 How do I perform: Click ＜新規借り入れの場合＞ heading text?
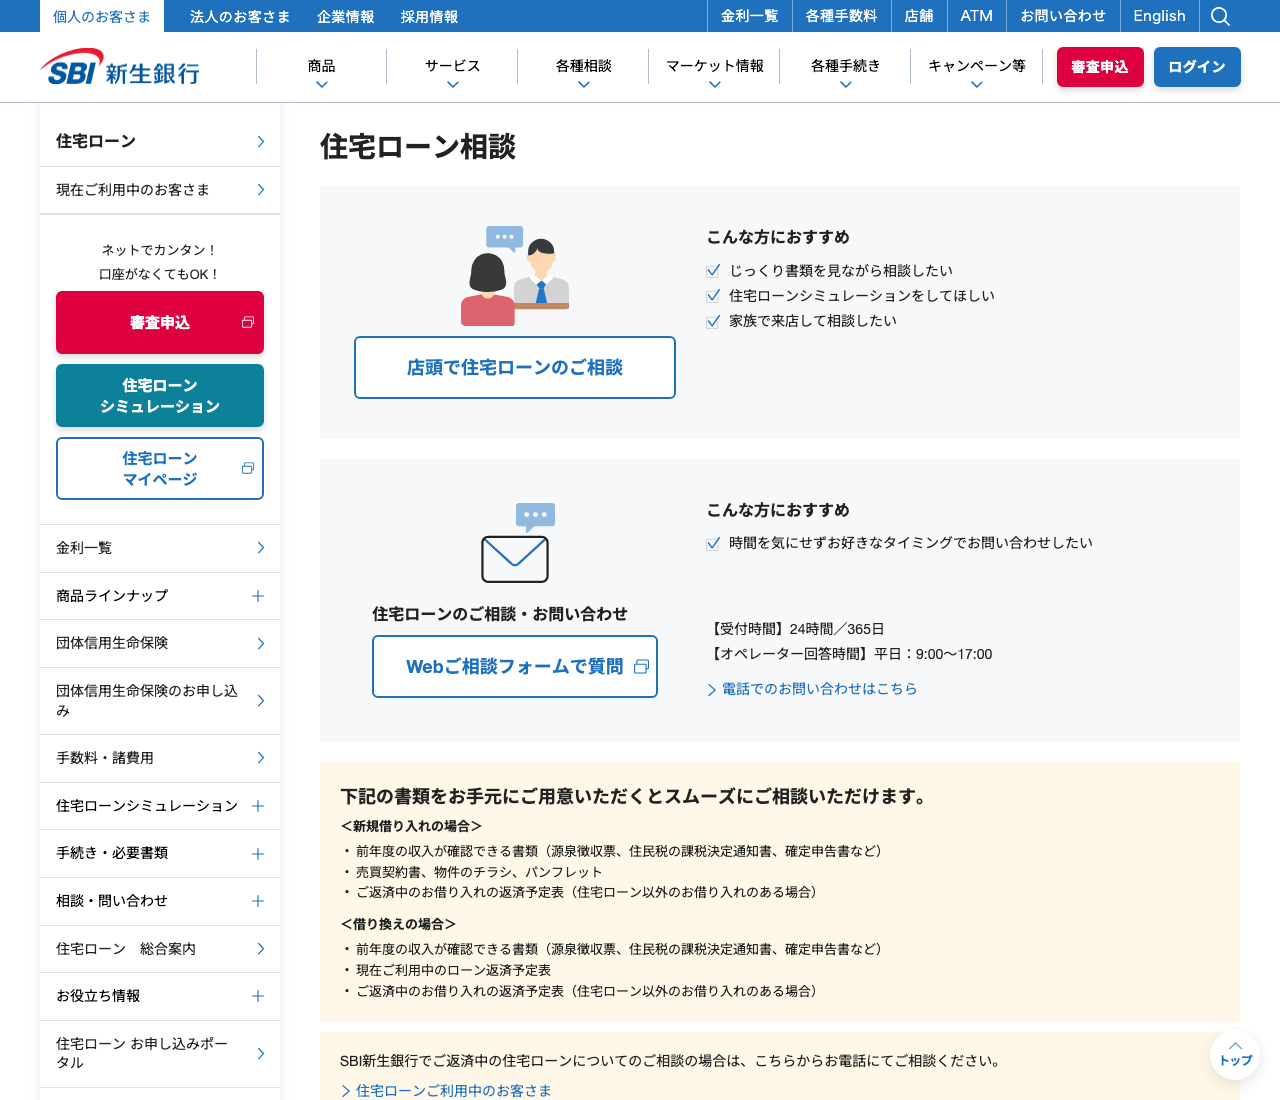pos(411,826)
